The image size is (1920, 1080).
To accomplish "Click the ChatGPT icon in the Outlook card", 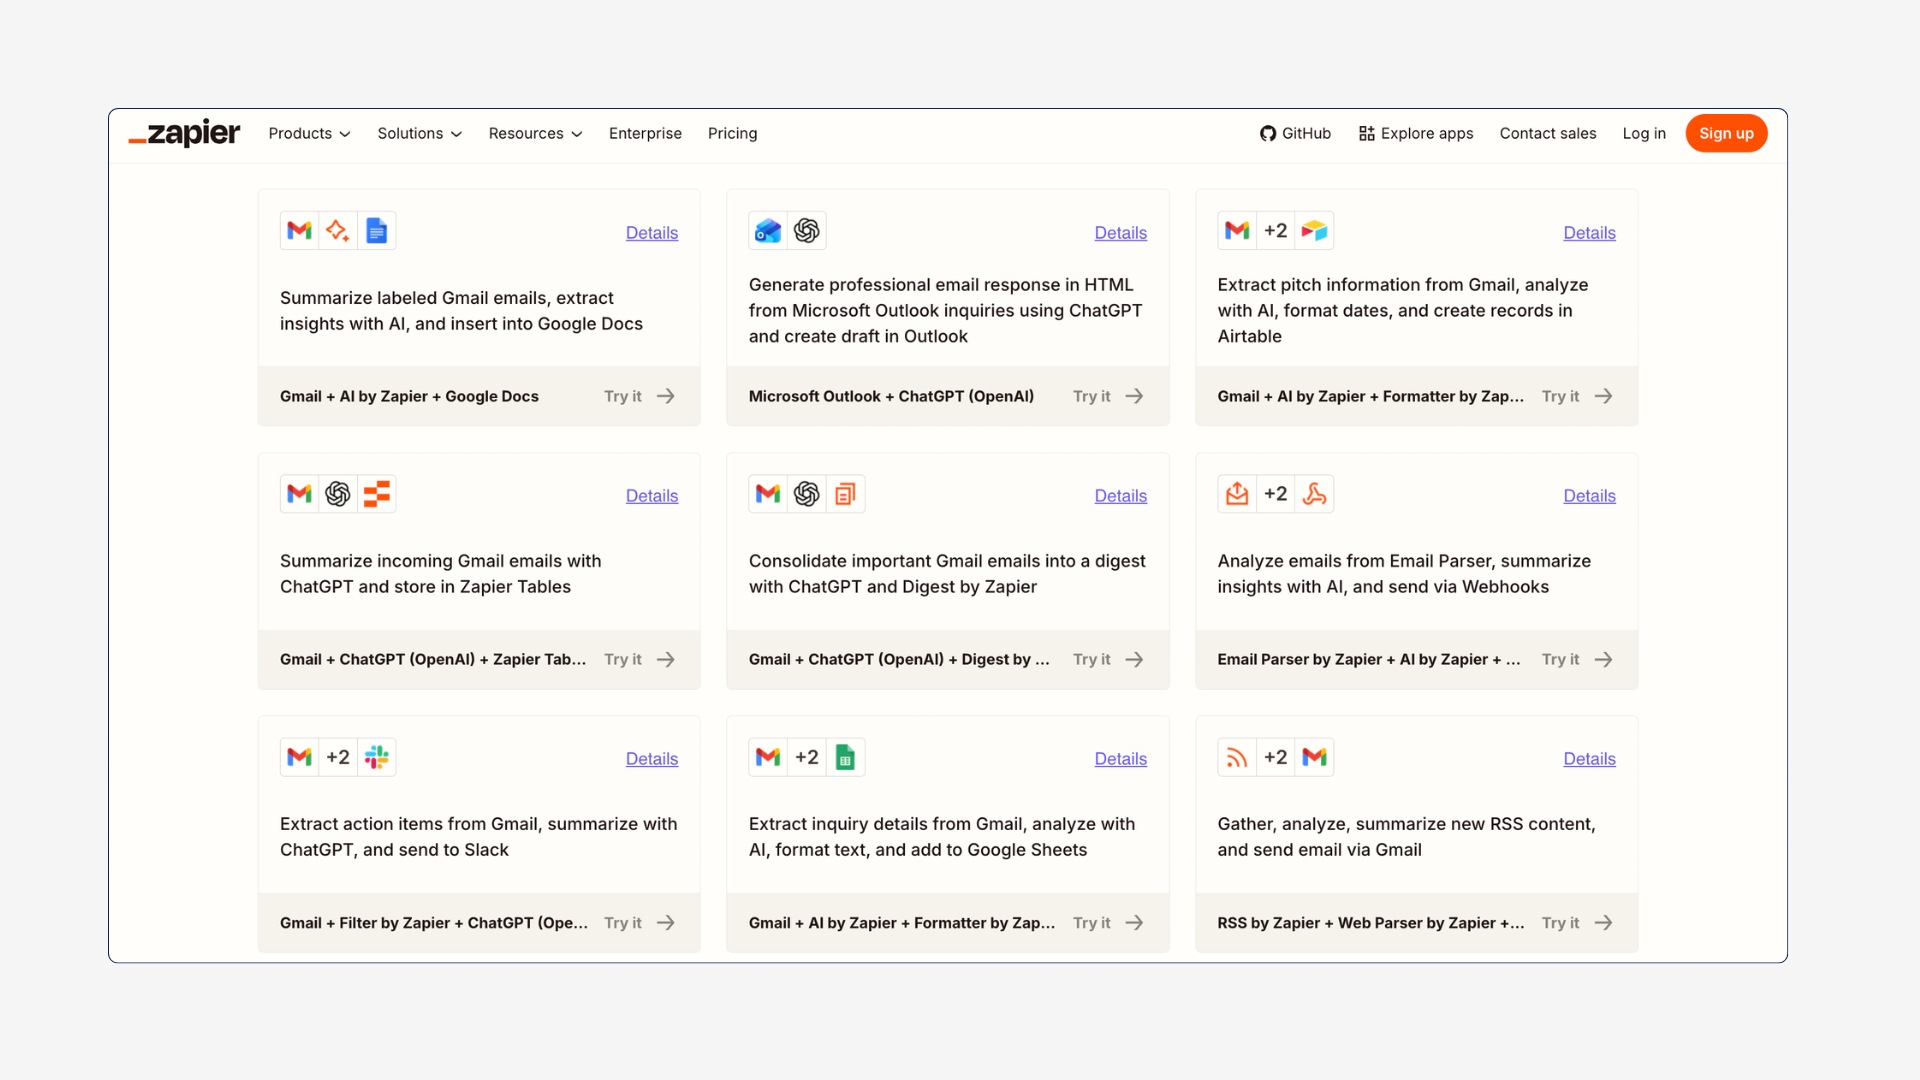I will tap(807, 231).
